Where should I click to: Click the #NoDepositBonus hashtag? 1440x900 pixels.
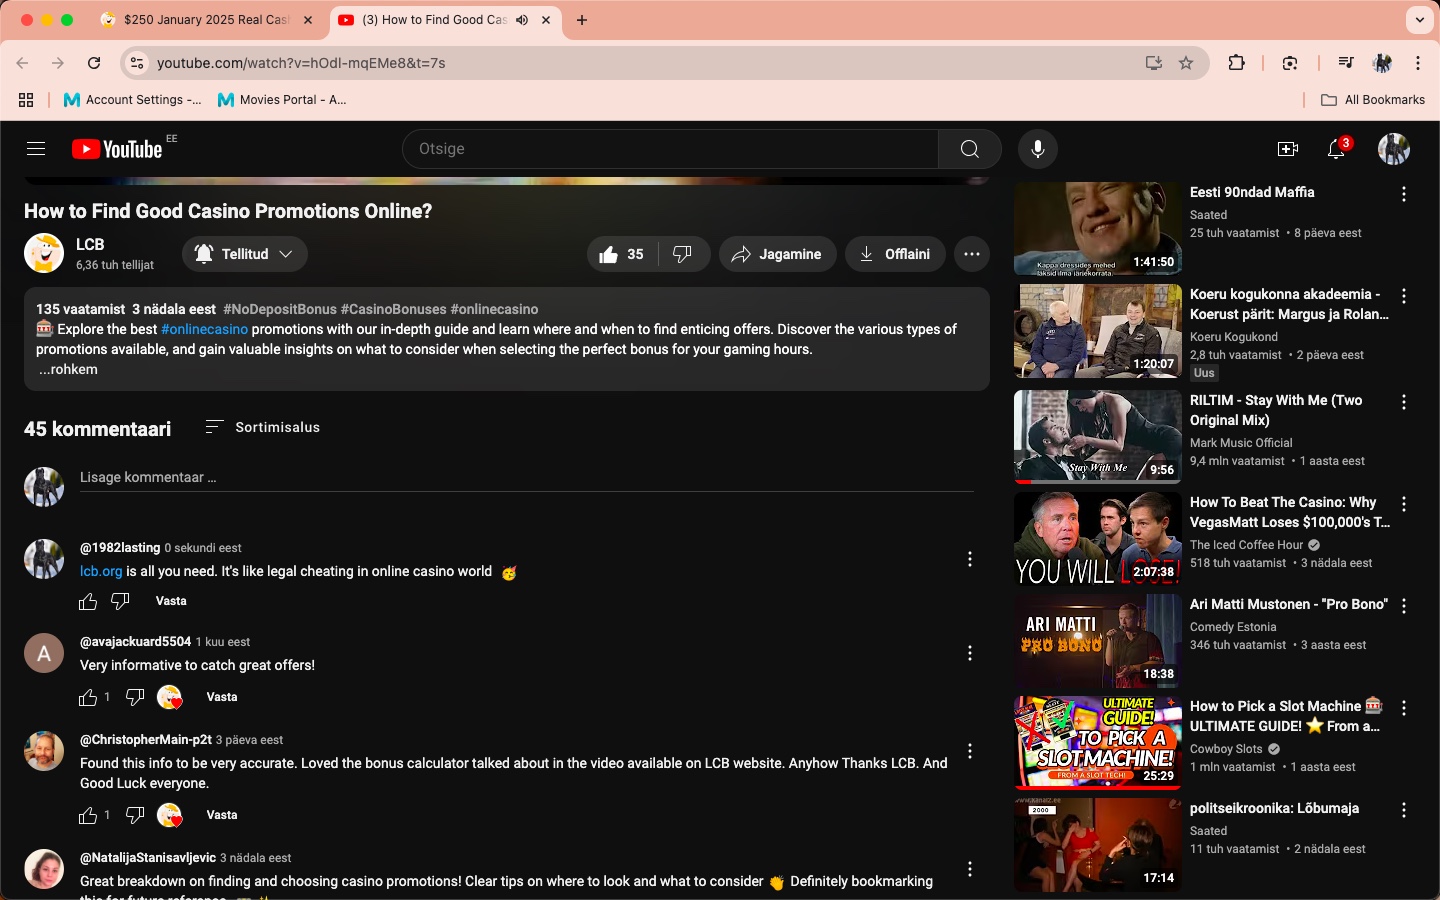[280, 309]
